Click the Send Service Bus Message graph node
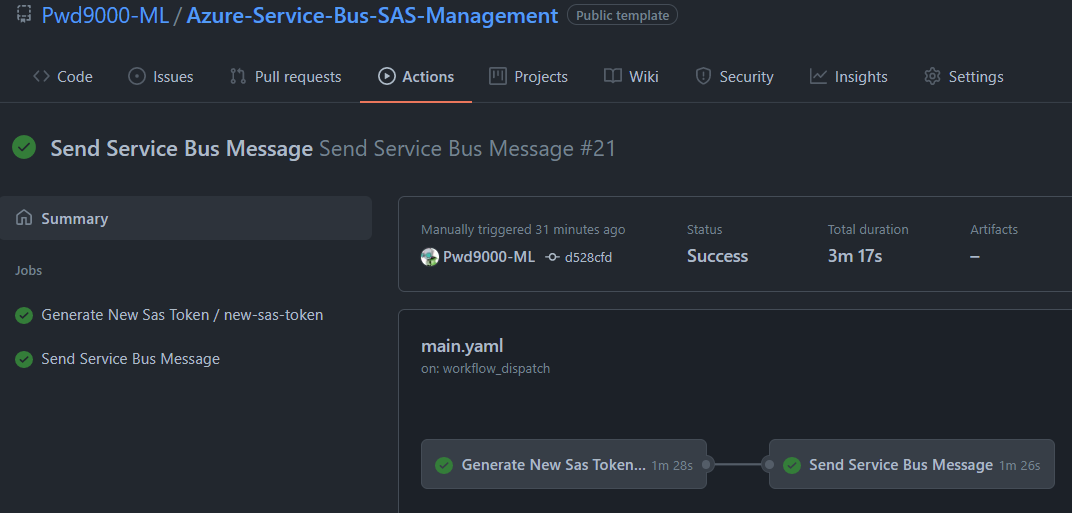Screen dimensions: 1072x513 coord(911,464)
